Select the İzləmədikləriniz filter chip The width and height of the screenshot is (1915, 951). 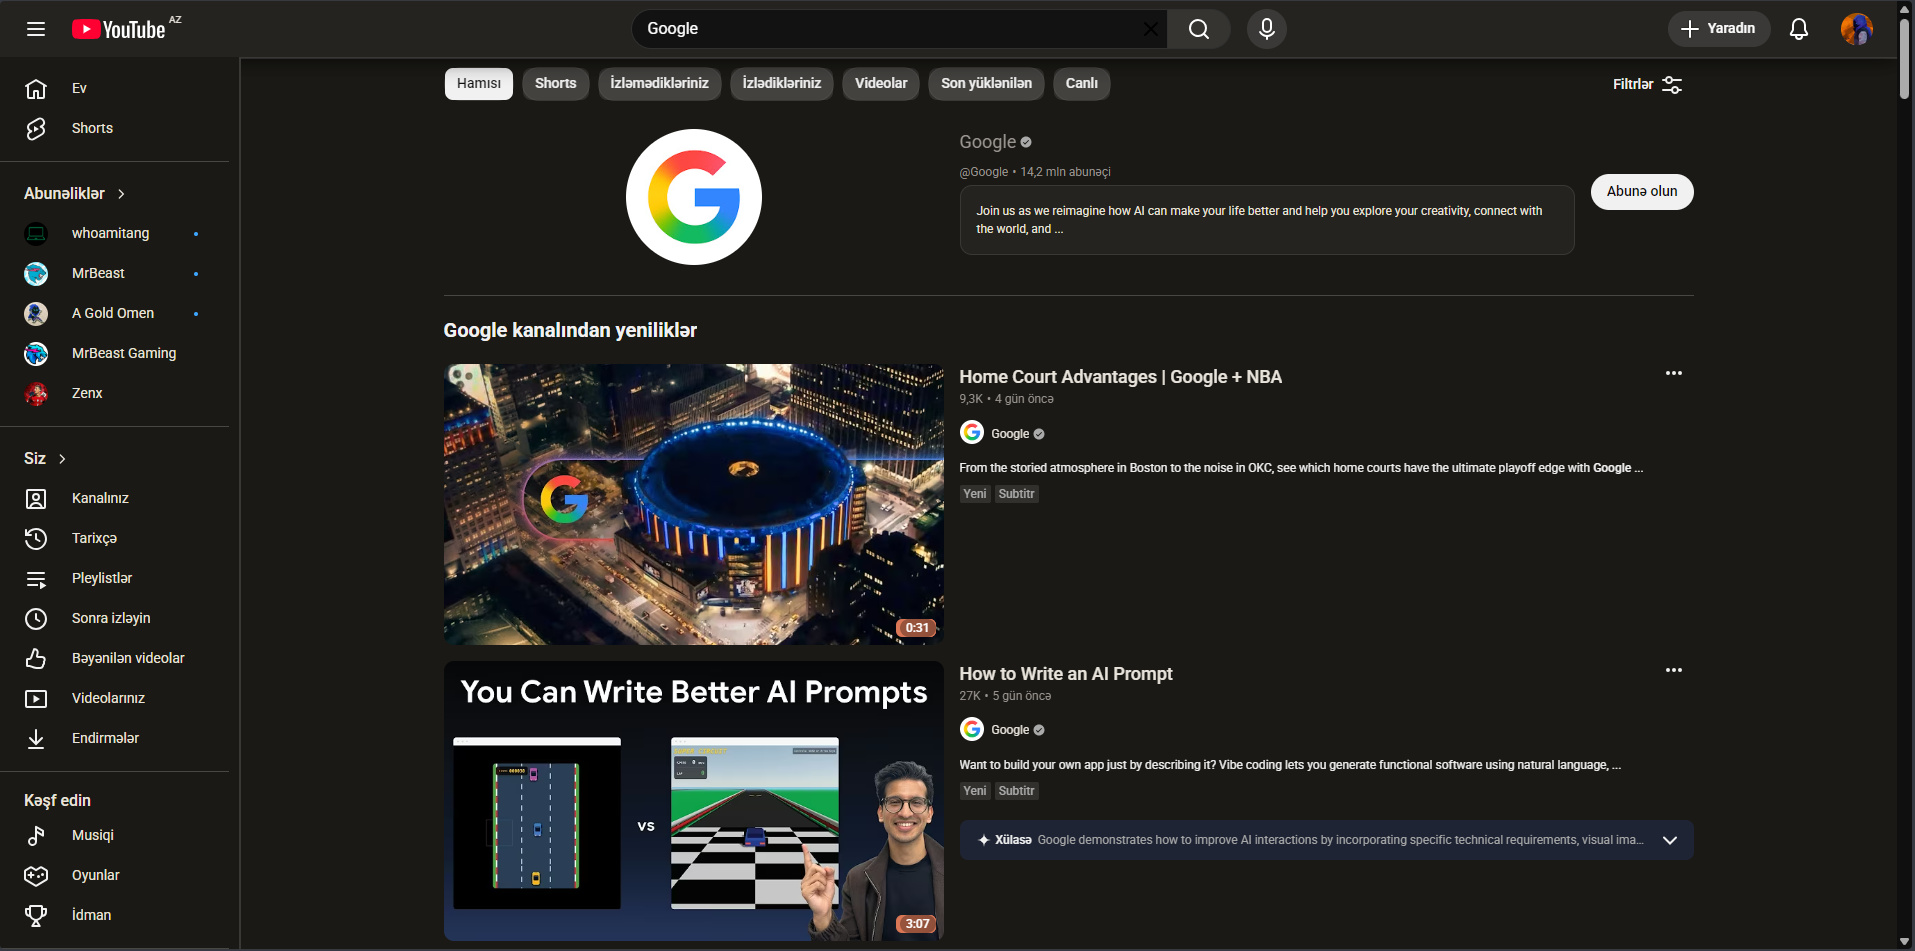660,84
